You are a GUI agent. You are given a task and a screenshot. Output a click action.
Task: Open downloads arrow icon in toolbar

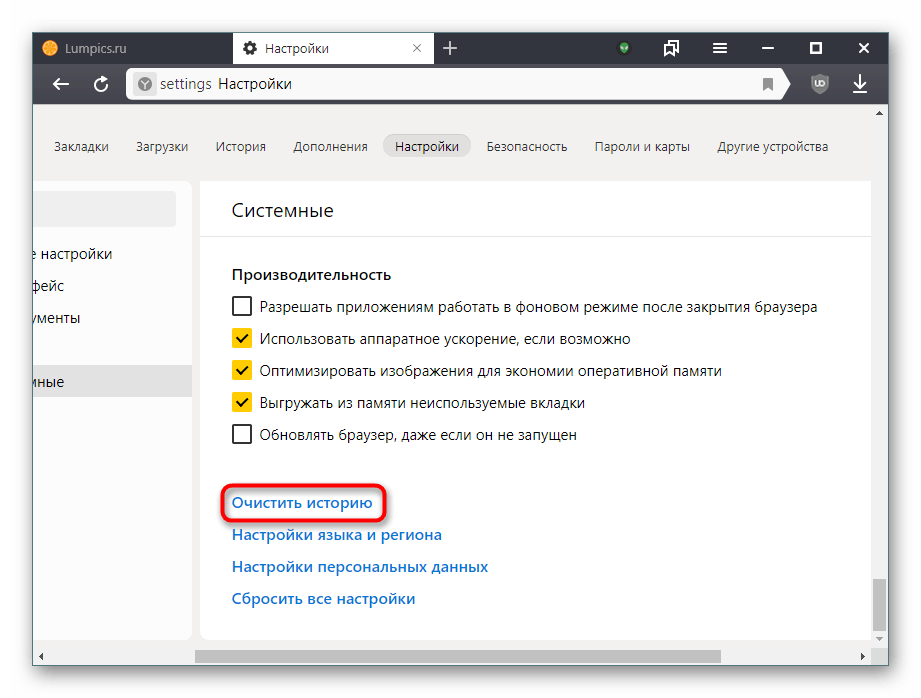tap(859, 84)
